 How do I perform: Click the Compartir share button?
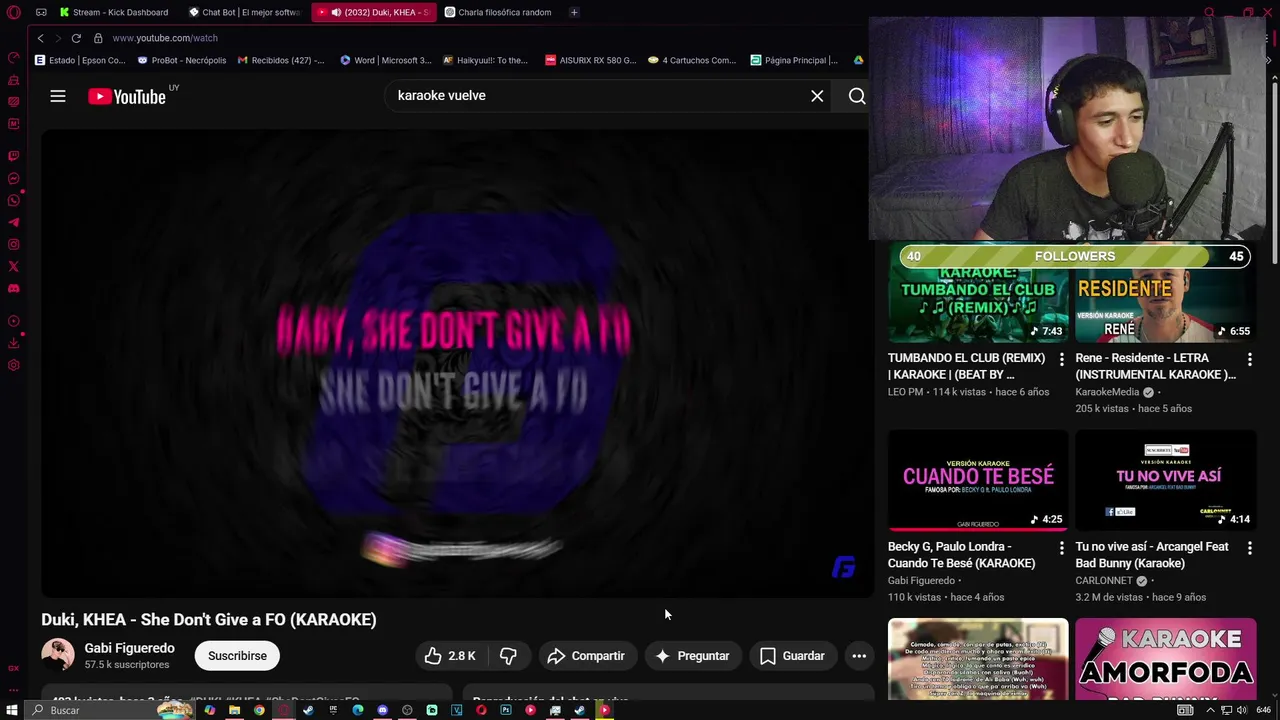click(587, 656)
